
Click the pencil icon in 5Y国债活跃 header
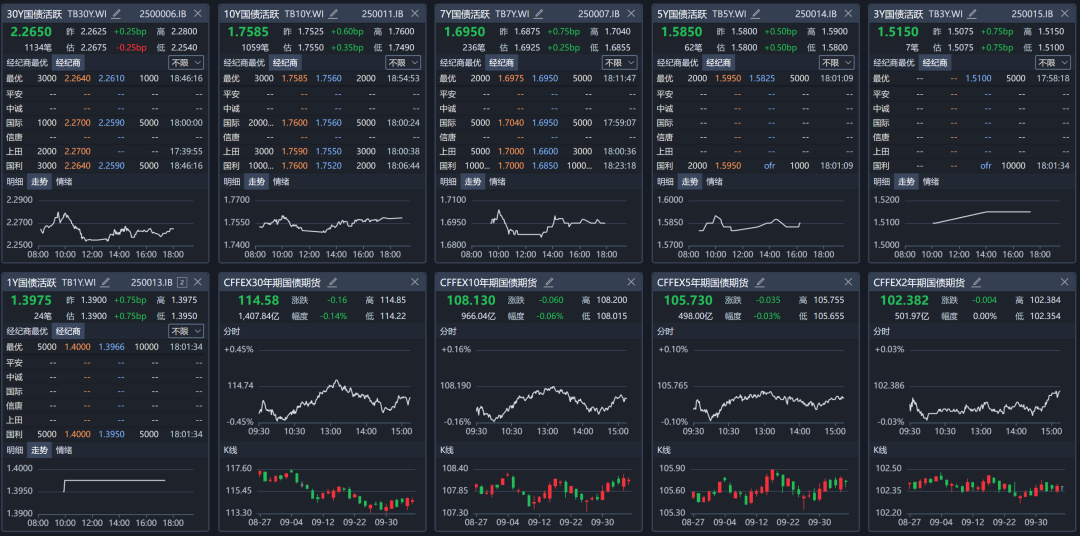tap(756, 14)
